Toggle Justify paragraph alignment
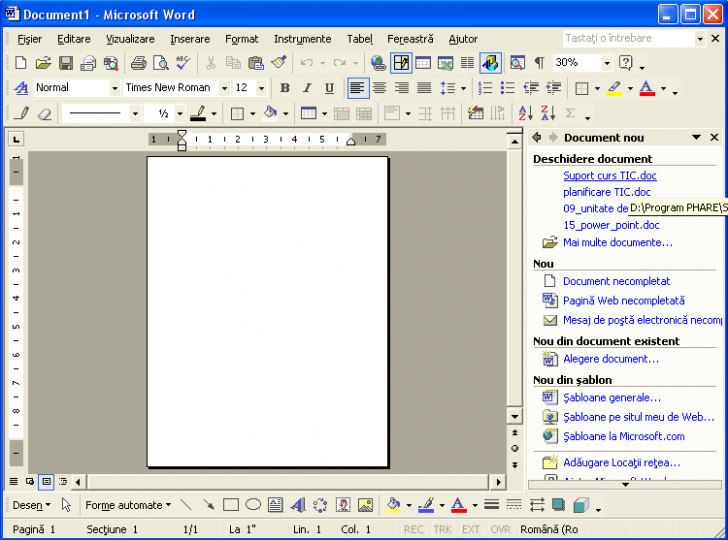Image resolution: width=728 pixels, height=540 pixels. (x=424, y=88)
